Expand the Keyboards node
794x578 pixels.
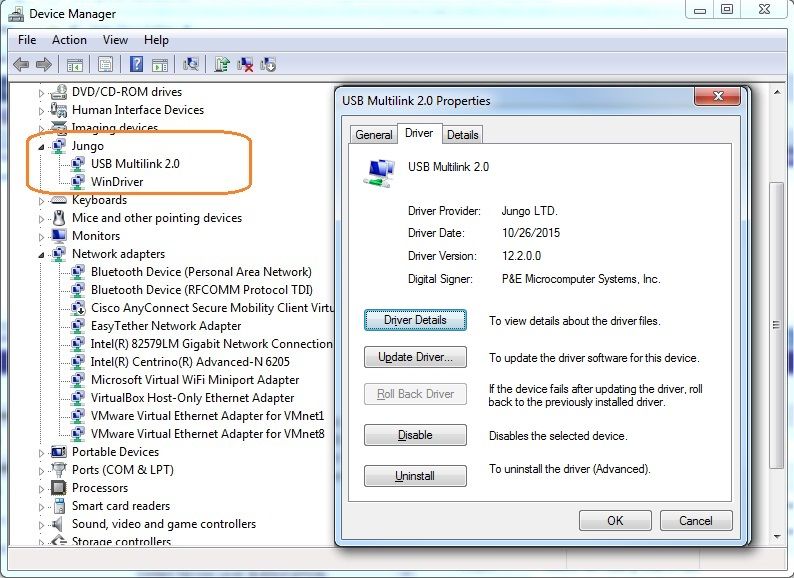pyautogui.click(x=42, y=201)
